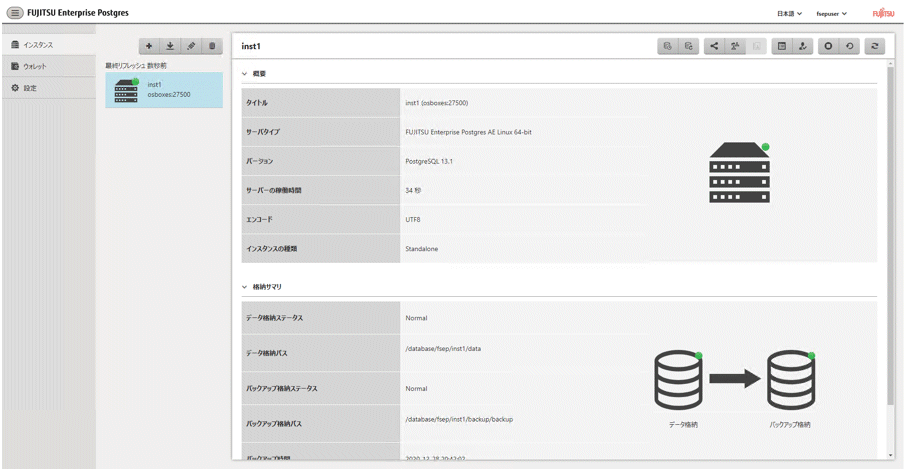
Task: Click the データ格納パス row label
Action: click(267, 353)
